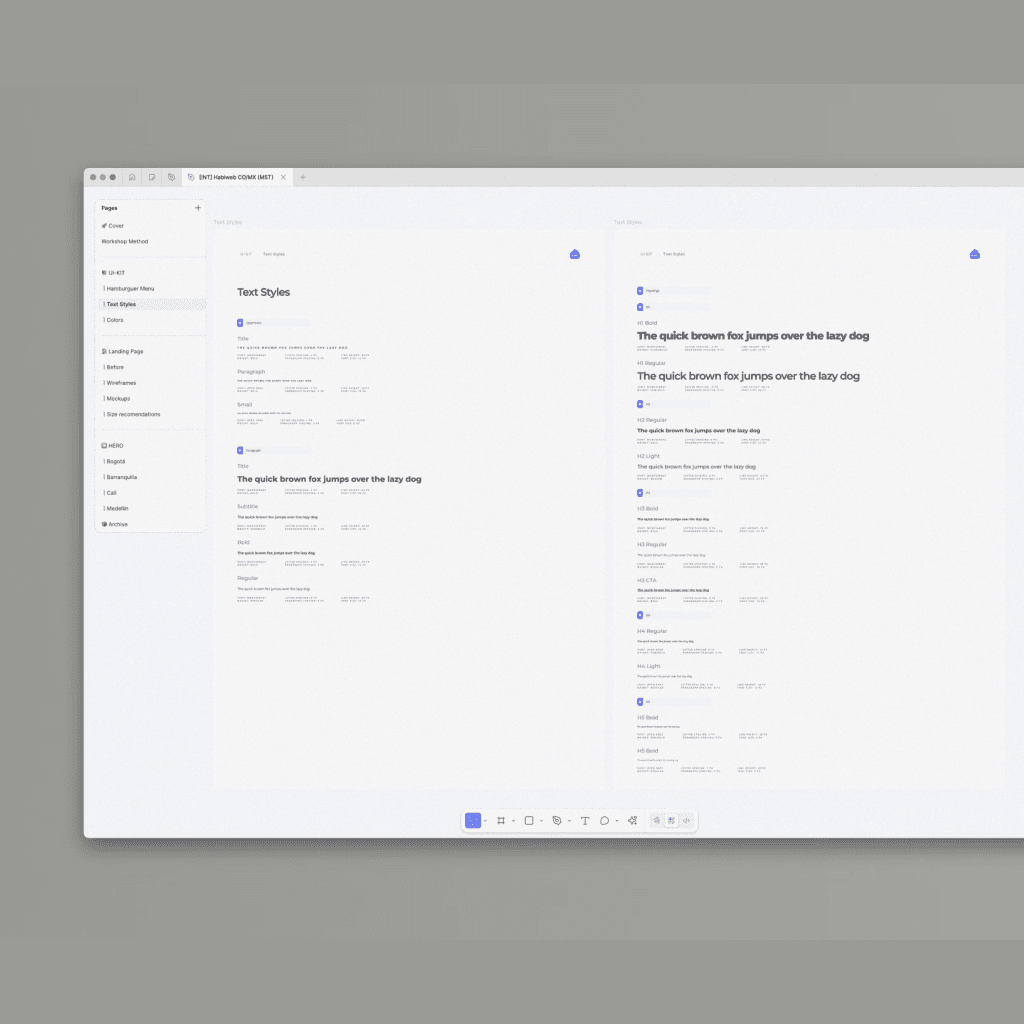Expand the Move tool dropdown arrow
The image size is (1024, 1024).
[485, 821]
